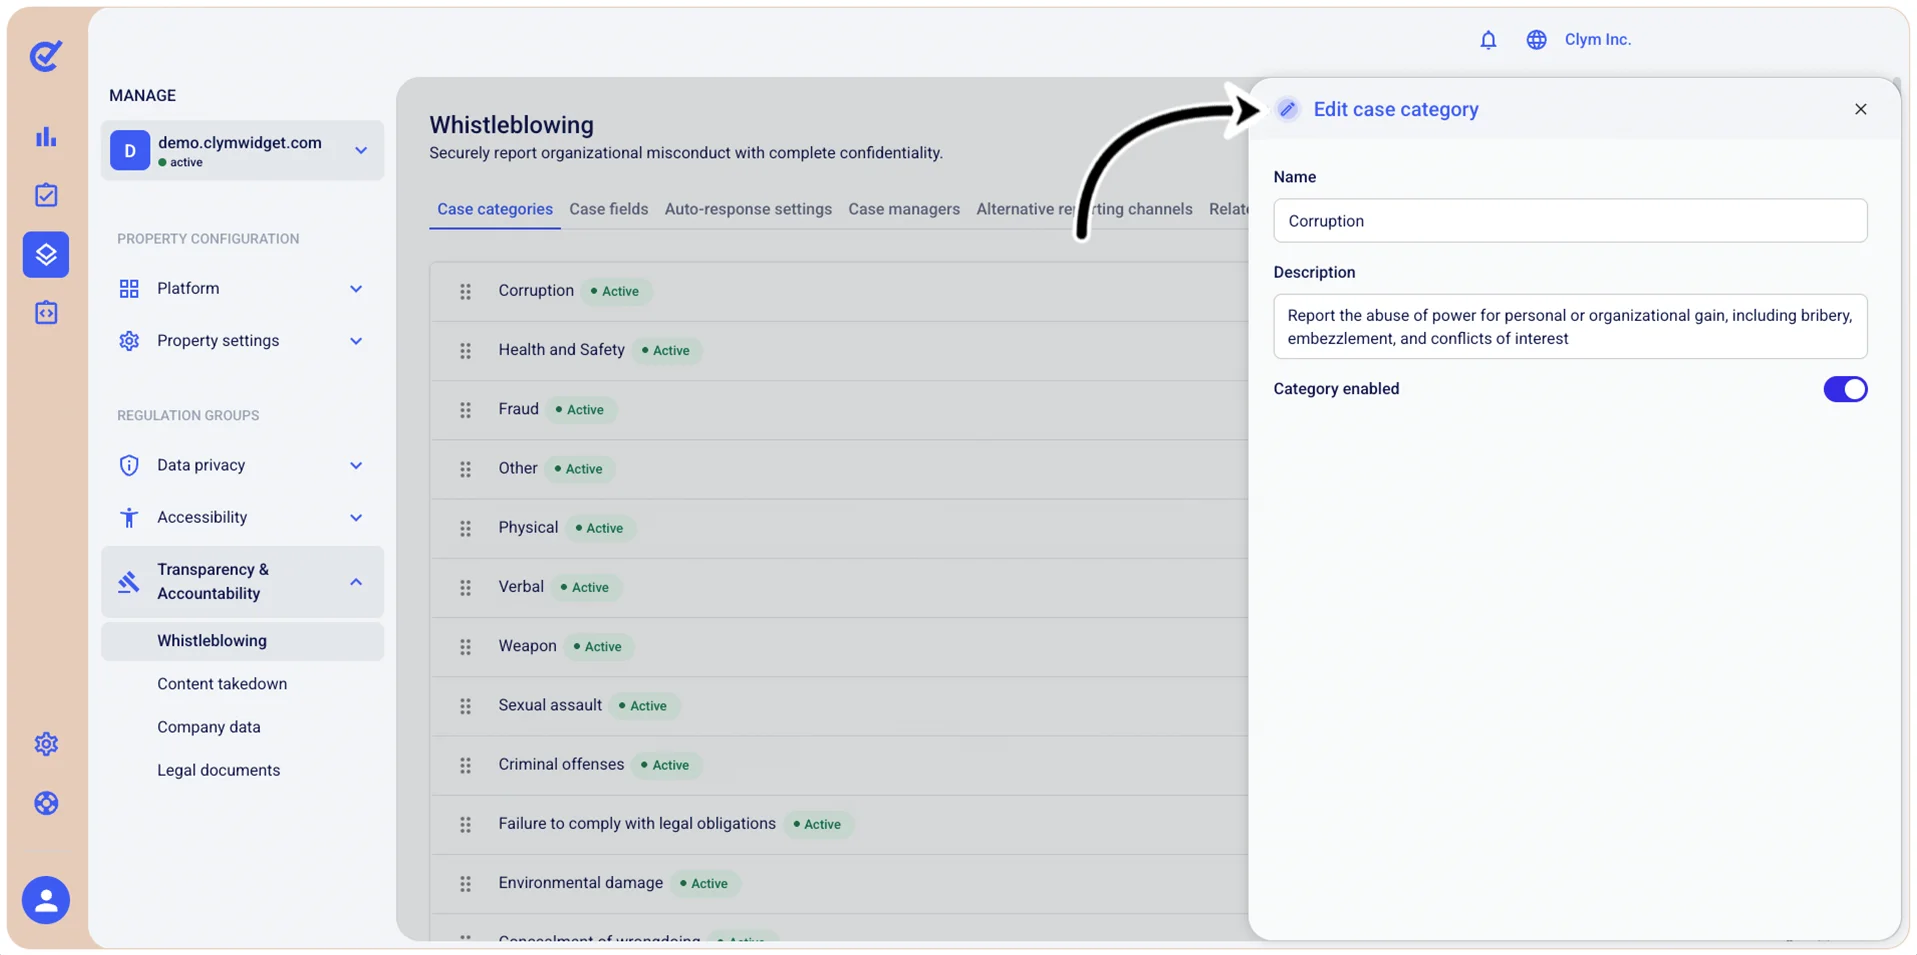The width and height of the screenshot is (1917, 955).
Task: Open the Auto-response settings tab
Action: (748, 209)
